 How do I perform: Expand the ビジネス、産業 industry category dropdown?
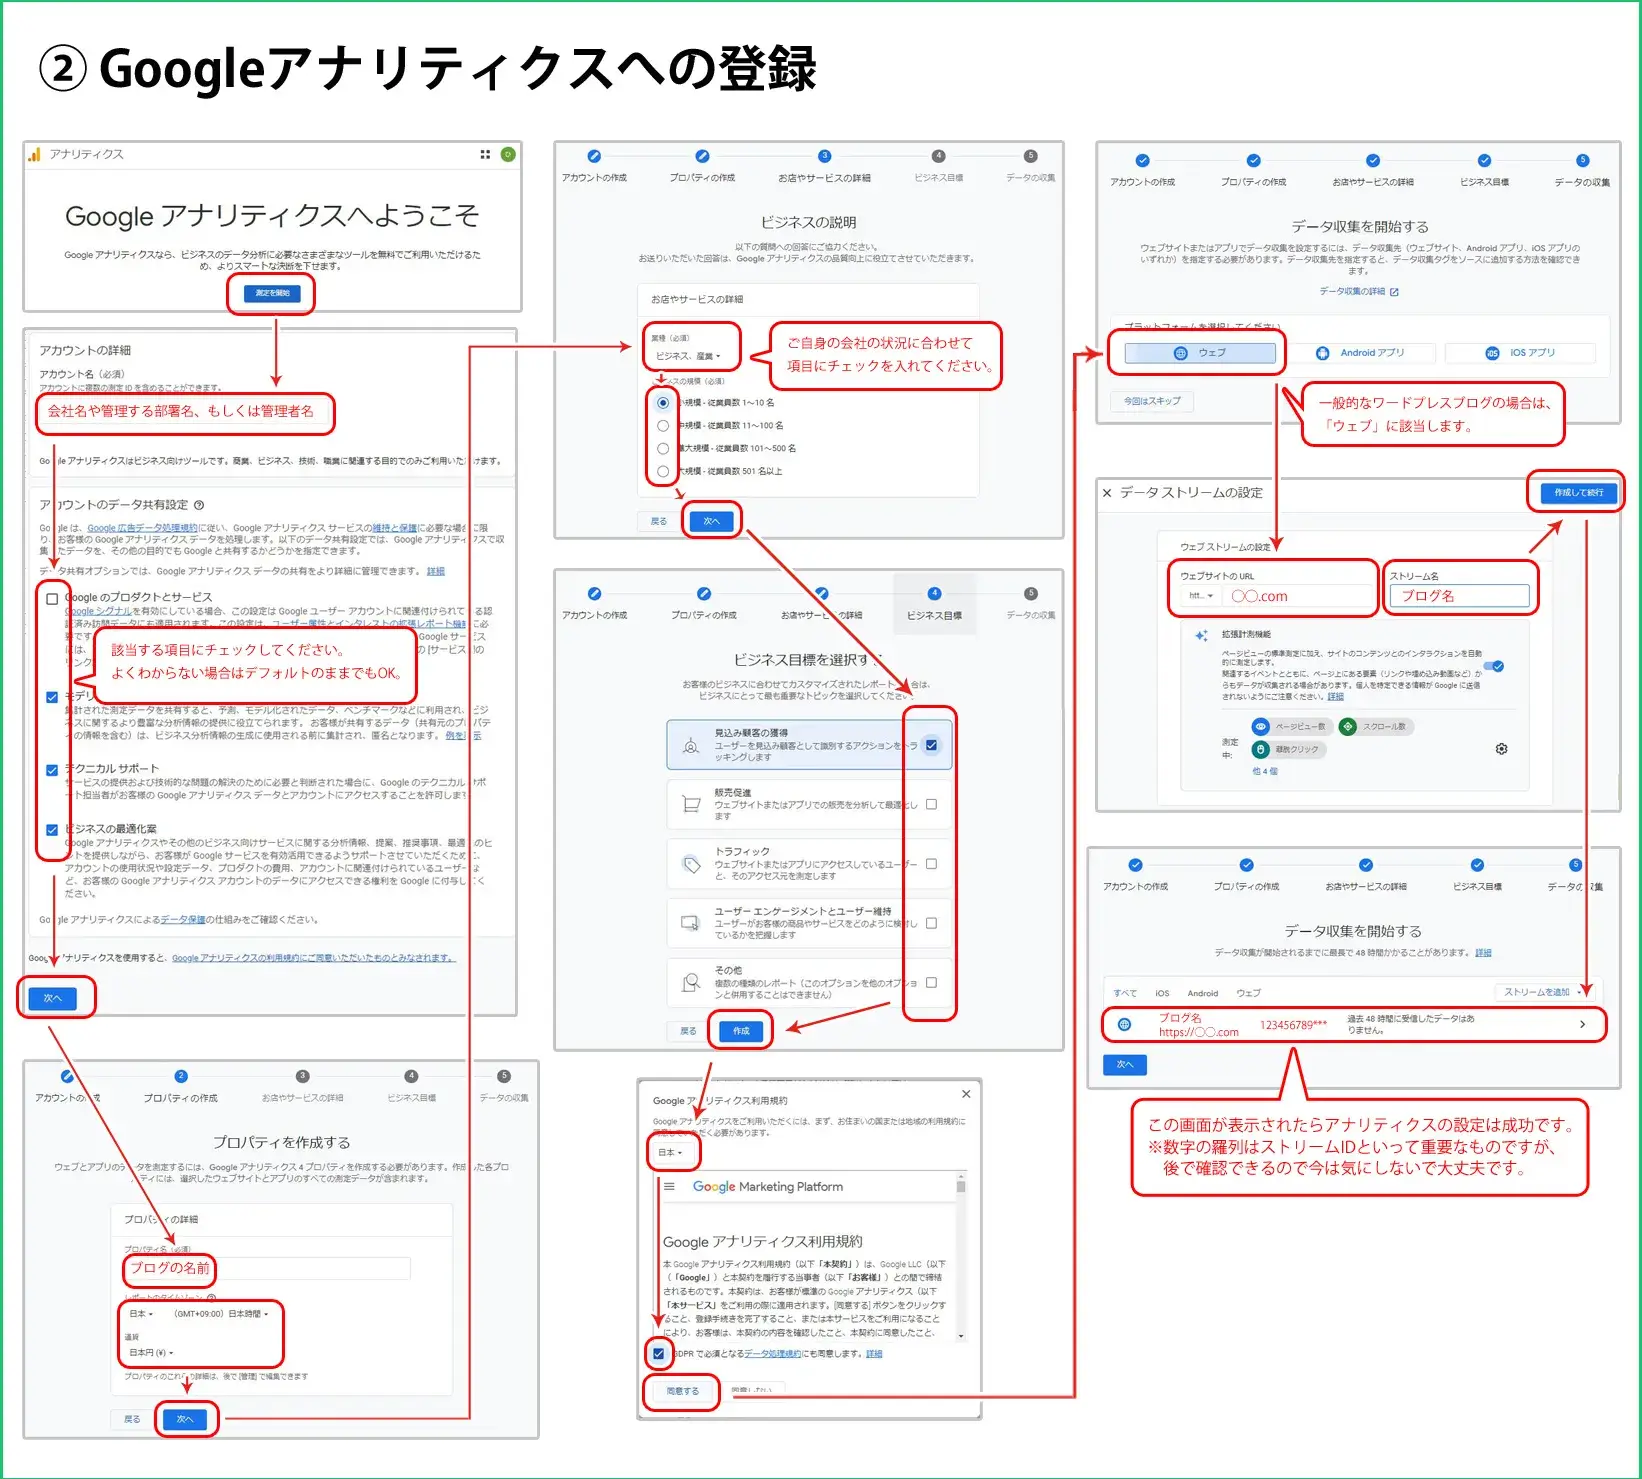click(688, 356)
